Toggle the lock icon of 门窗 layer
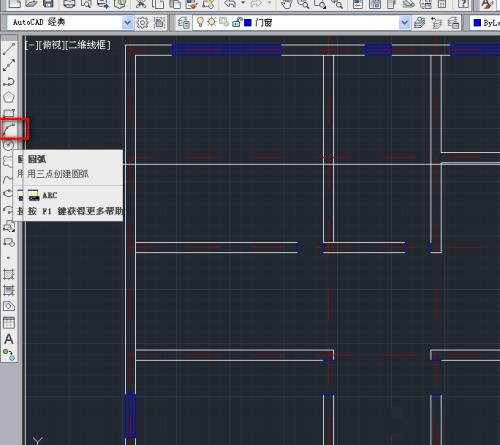 coord(236,22)
